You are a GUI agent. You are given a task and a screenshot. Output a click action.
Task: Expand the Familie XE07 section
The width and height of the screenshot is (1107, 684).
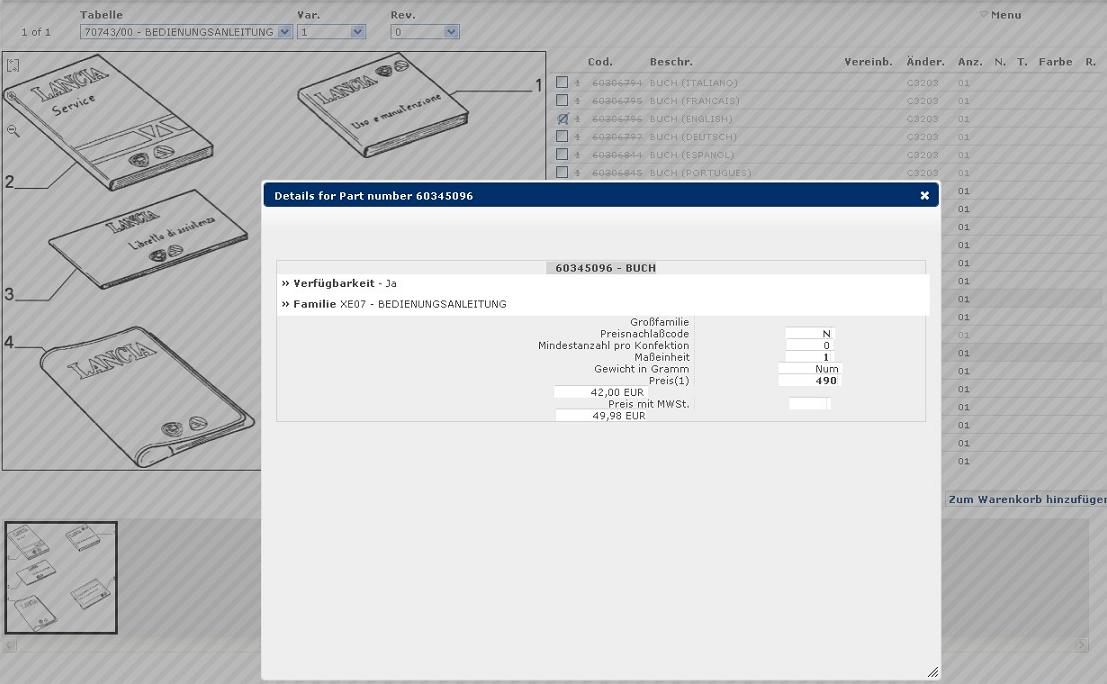(x=314, y=304)
